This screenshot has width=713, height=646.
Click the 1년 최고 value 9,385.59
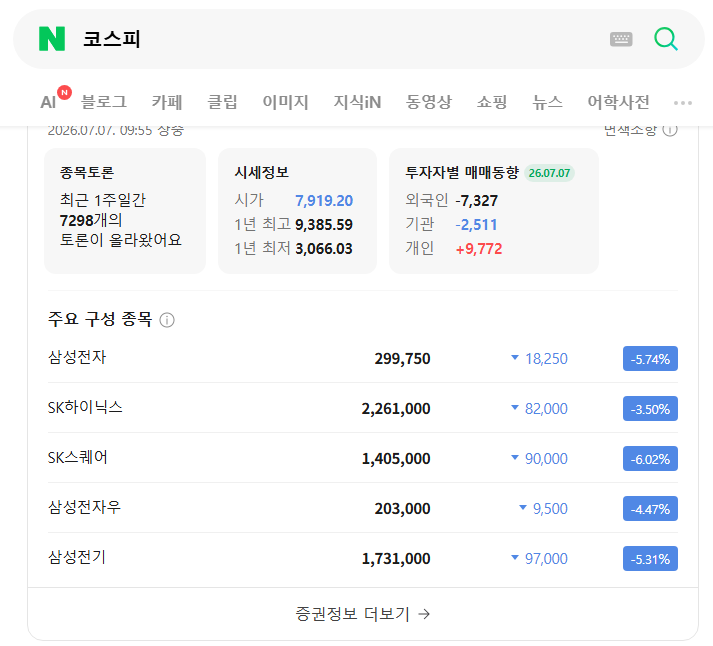[x=324, y=225]
